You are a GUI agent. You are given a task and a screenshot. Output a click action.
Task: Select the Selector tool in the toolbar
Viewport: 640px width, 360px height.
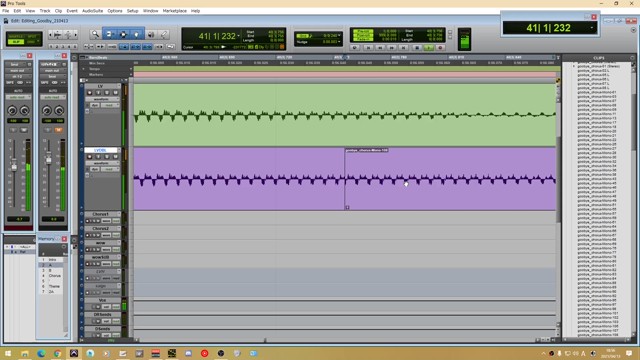123,35
